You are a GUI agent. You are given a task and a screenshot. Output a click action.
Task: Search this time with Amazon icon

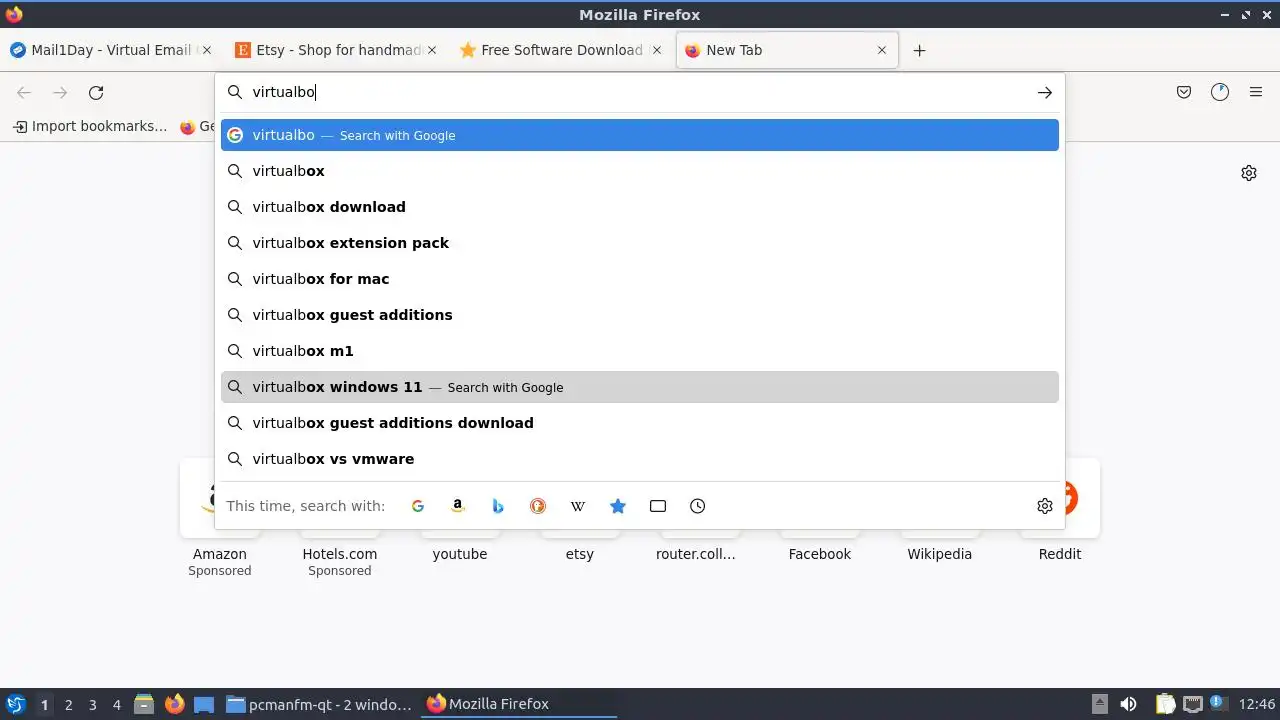click(x=458, y=506)
